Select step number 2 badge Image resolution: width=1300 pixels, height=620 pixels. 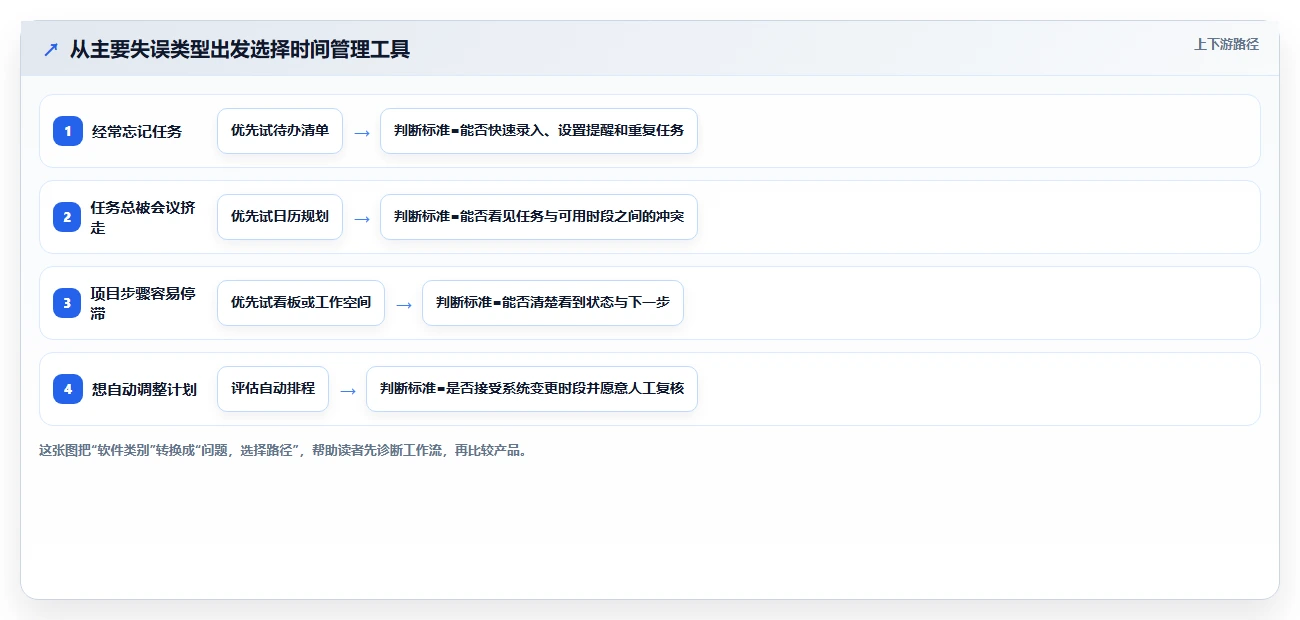coord(68,217)
